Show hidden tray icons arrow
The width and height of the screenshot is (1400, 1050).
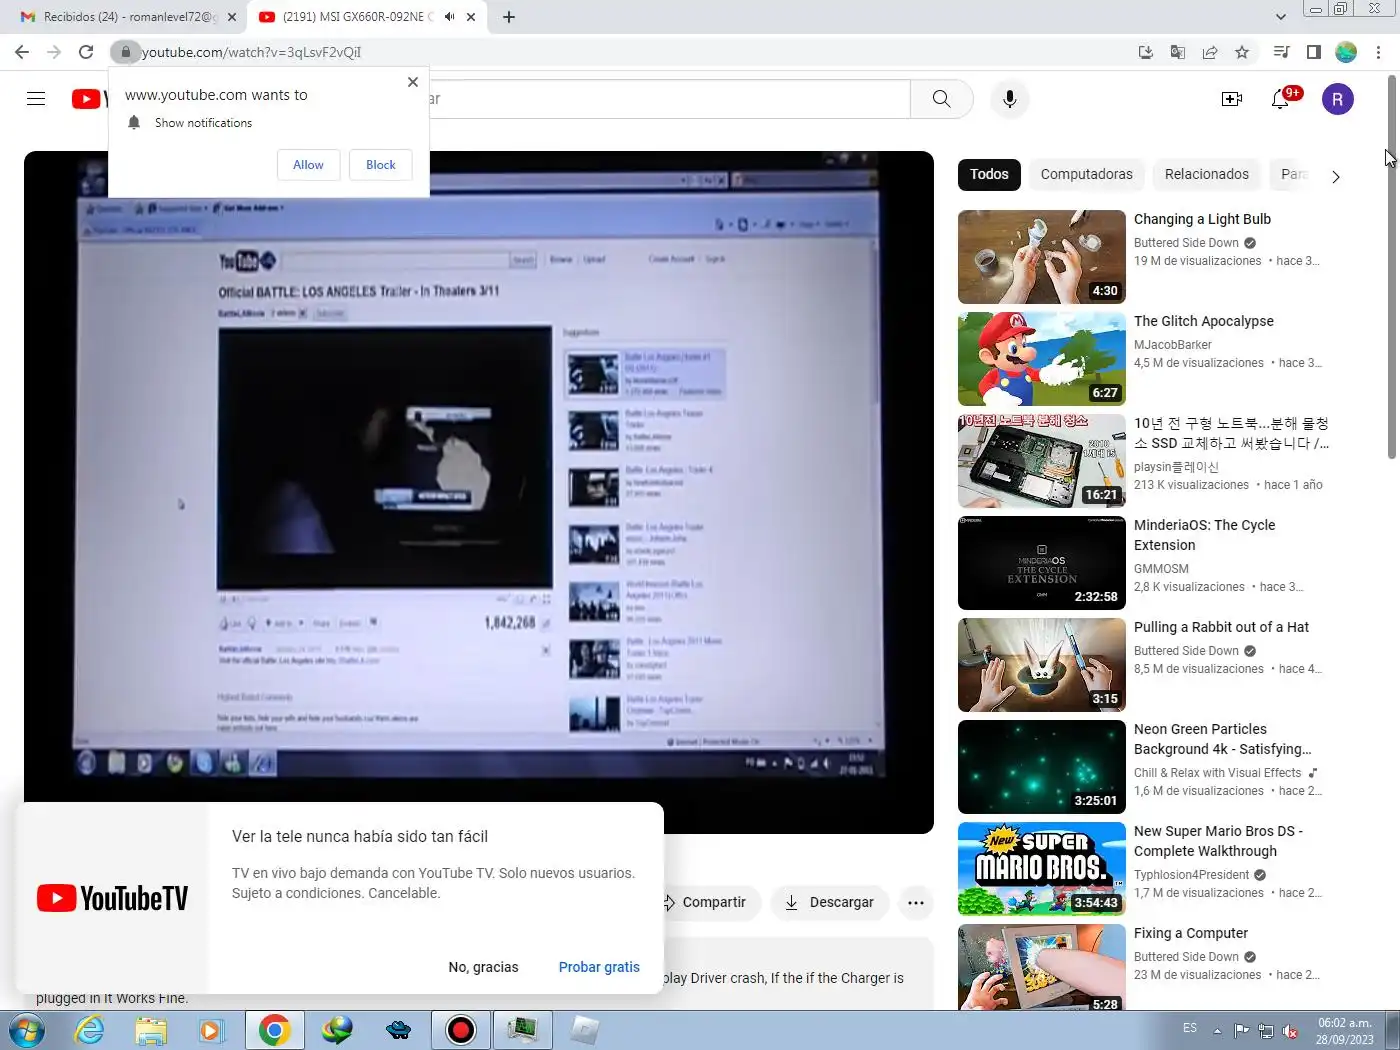(x=1217, y=1031)
